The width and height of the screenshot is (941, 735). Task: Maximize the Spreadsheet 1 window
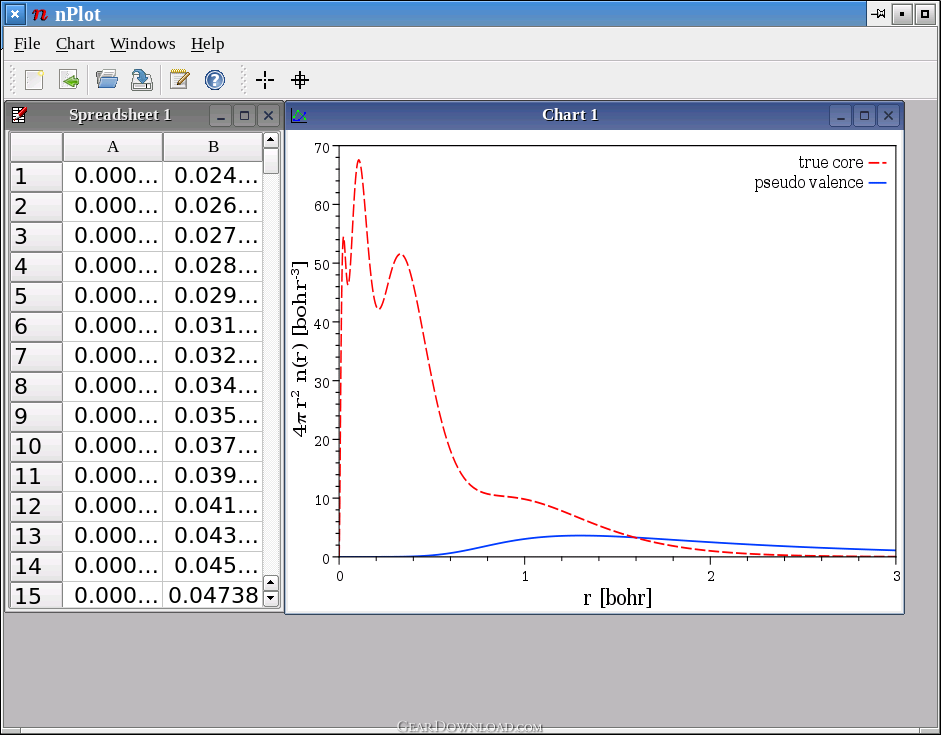click(x=244, y=115)
